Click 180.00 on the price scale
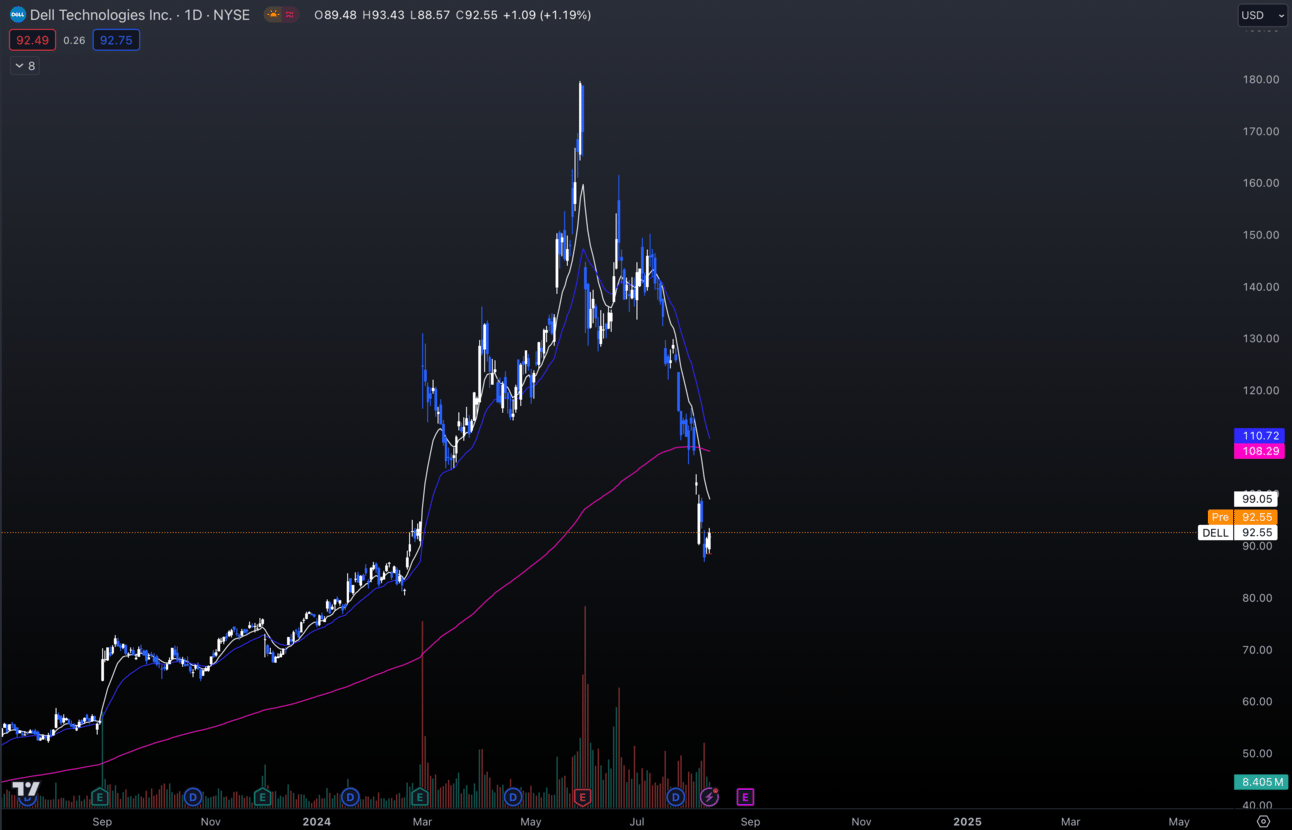 (x=1260, y=80)
